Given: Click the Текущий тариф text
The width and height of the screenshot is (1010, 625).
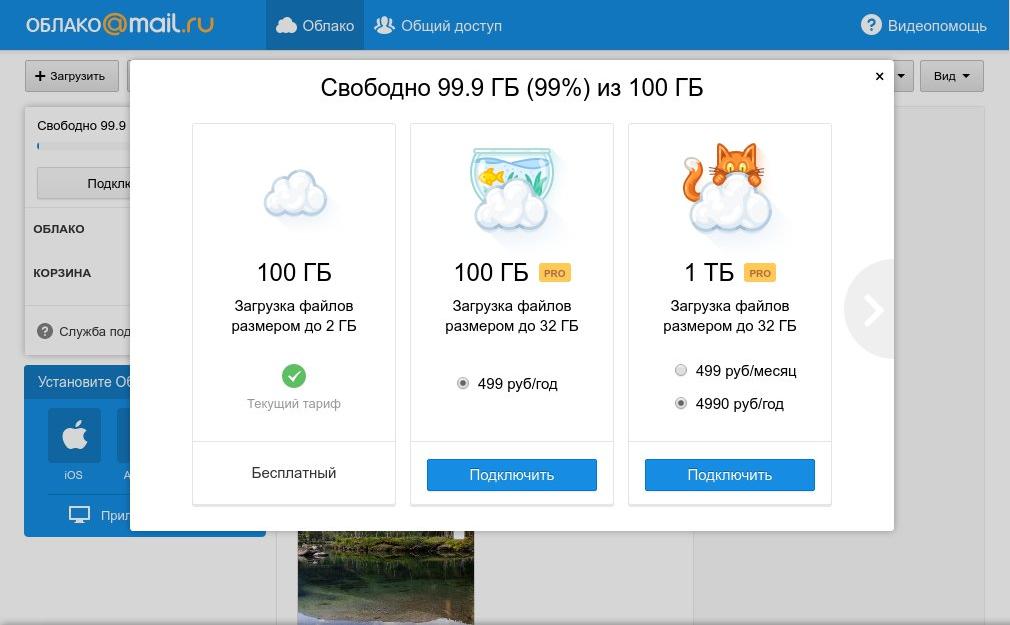Looking at the screenshot, I should point(294,403).
